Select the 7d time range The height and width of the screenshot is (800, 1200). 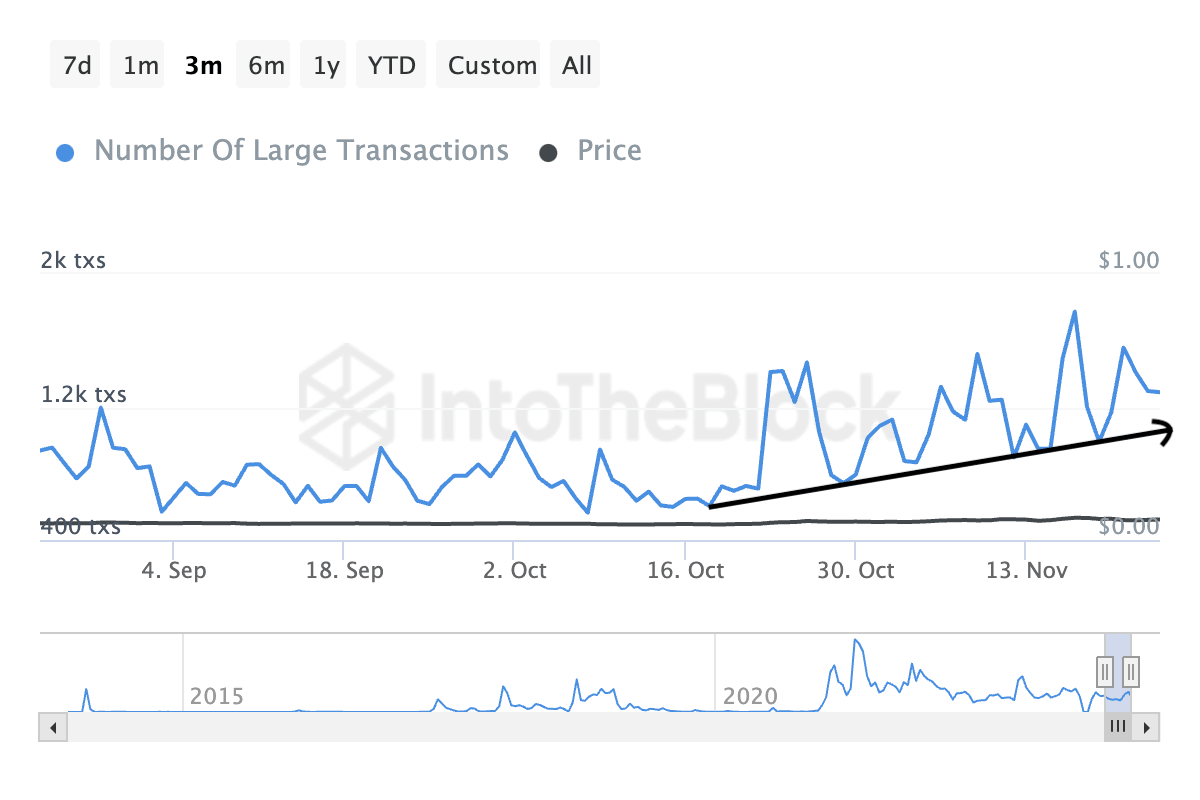[77, 66]
